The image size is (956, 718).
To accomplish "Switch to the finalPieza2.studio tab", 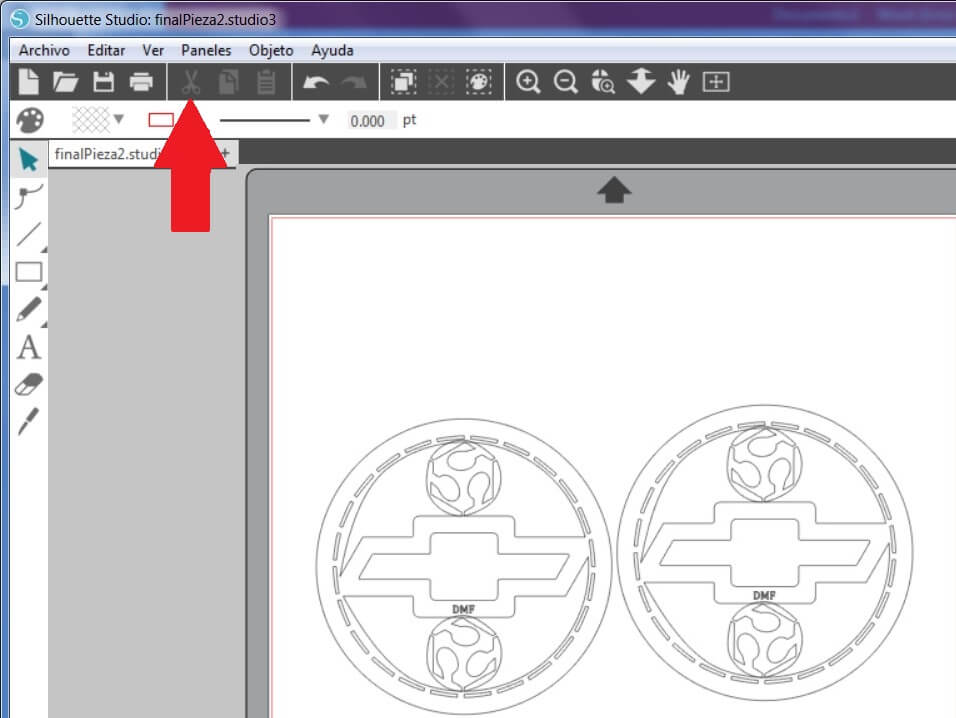I will click(107, 154).
